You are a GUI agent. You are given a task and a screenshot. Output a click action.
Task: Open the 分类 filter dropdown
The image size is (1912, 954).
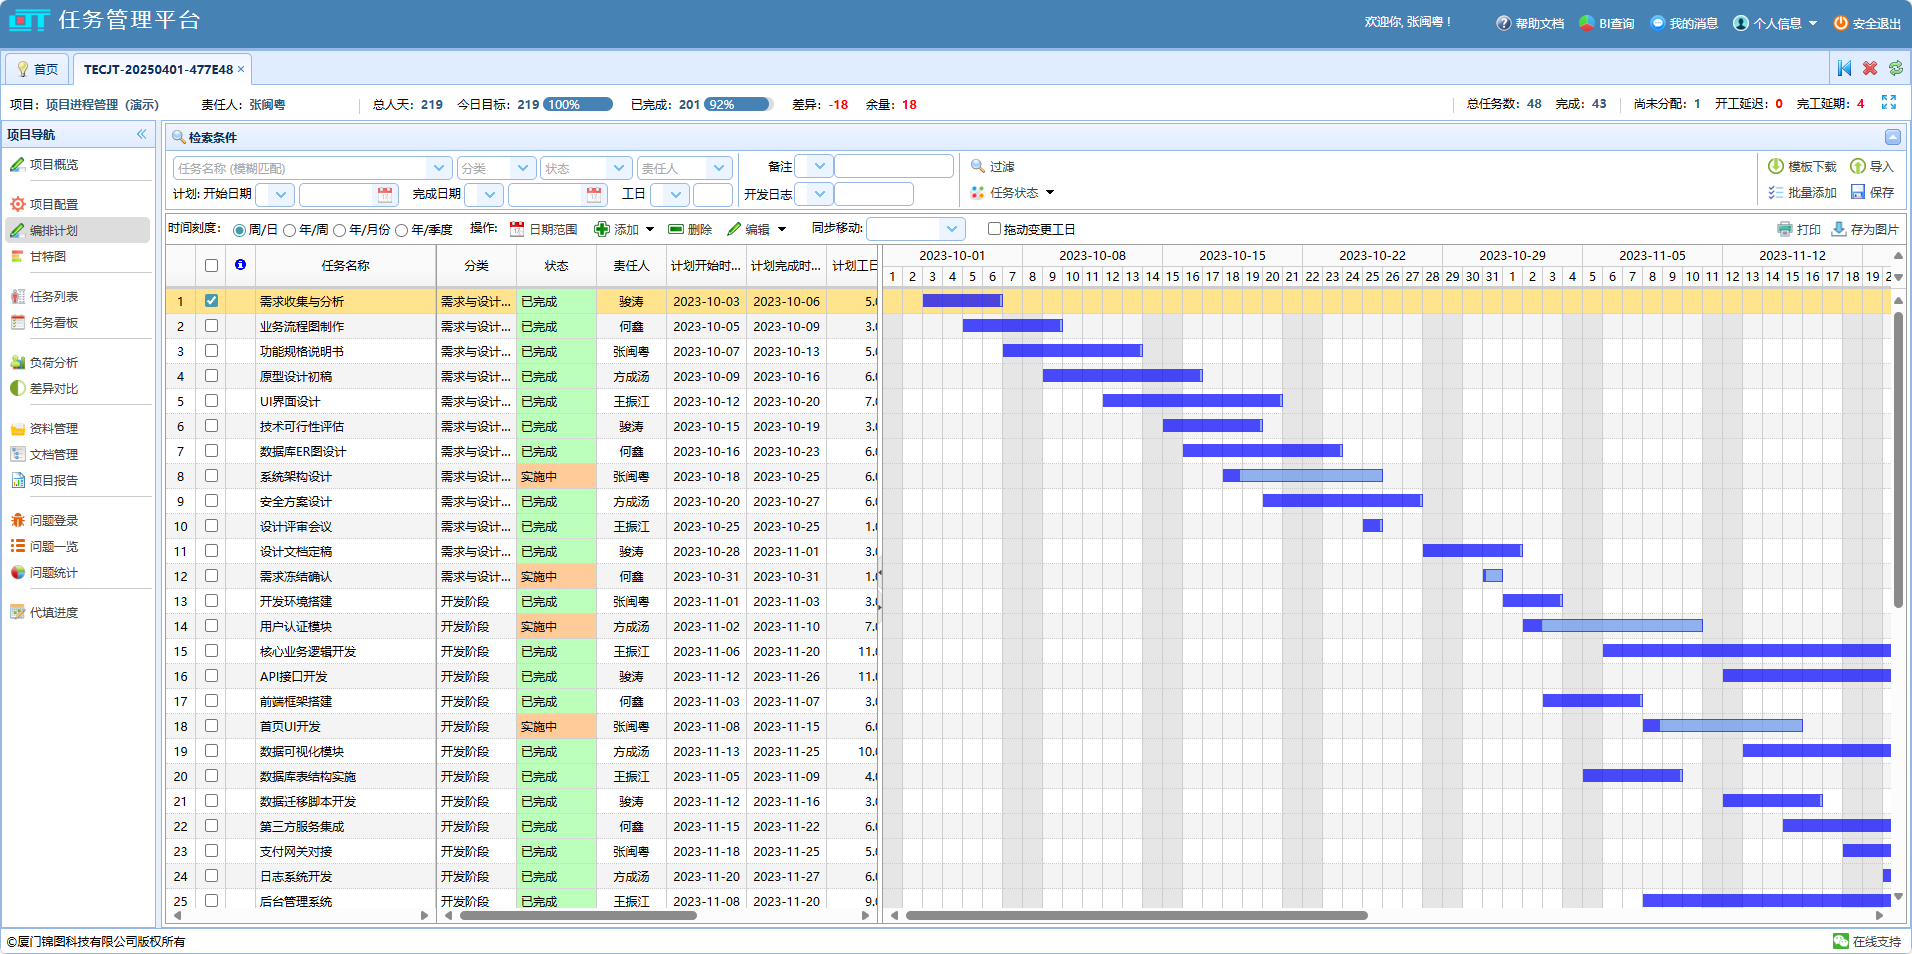click(523, 168)
